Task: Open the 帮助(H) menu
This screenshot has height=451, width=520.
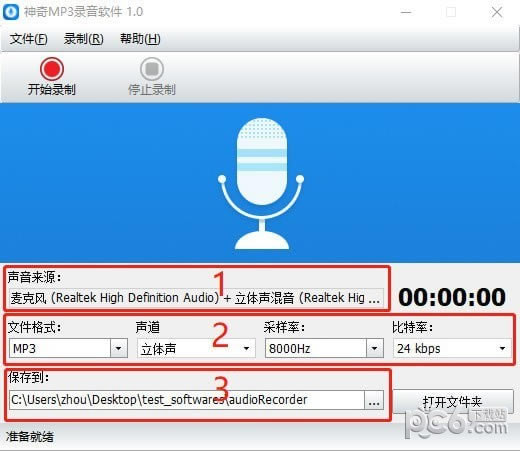Action: click(140, 39)
